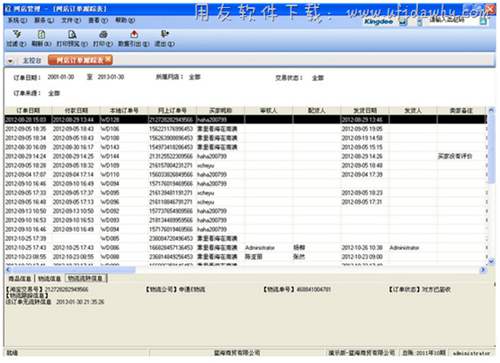Select order row WD106
This screenshot has height=363, width=500.
click(246, 129)
